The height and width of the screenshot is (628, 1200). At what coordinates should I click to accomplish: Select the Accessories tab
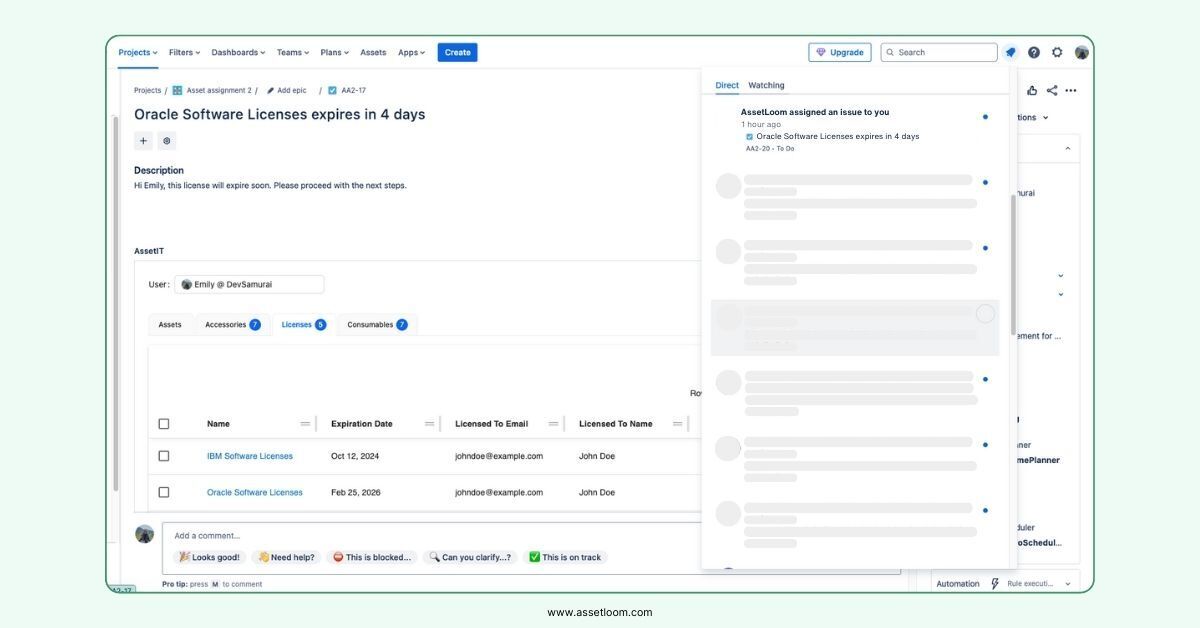232,324
